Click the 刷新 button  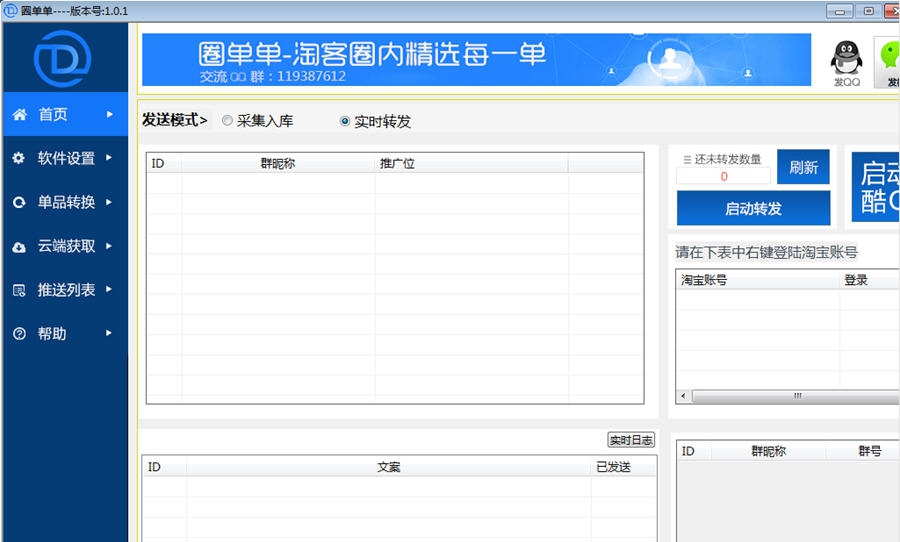(803, 167)
